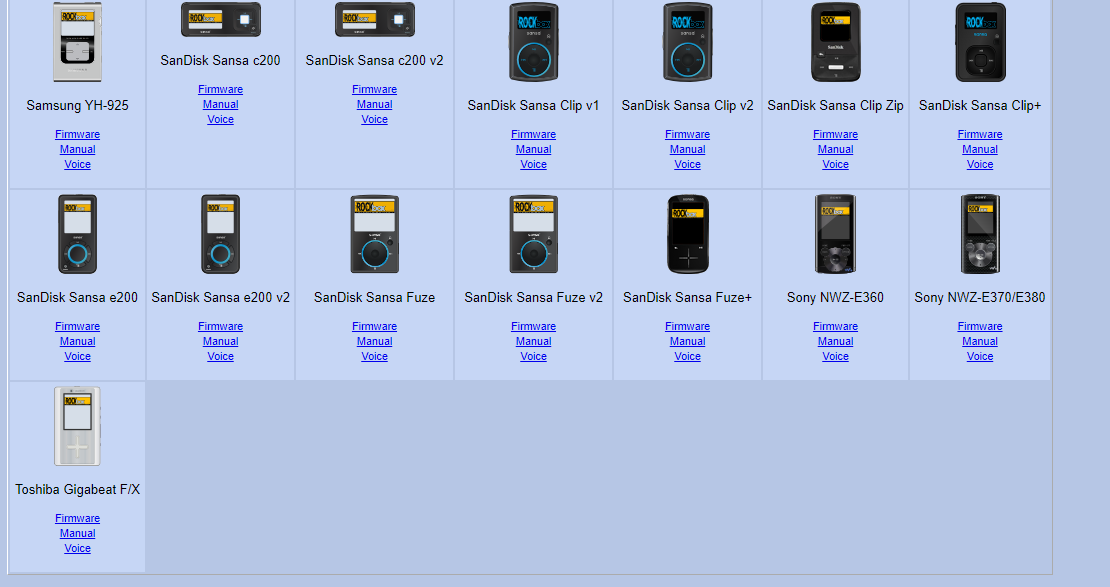Download Firmware for Sansa e200 v2

tap(220, 326)
